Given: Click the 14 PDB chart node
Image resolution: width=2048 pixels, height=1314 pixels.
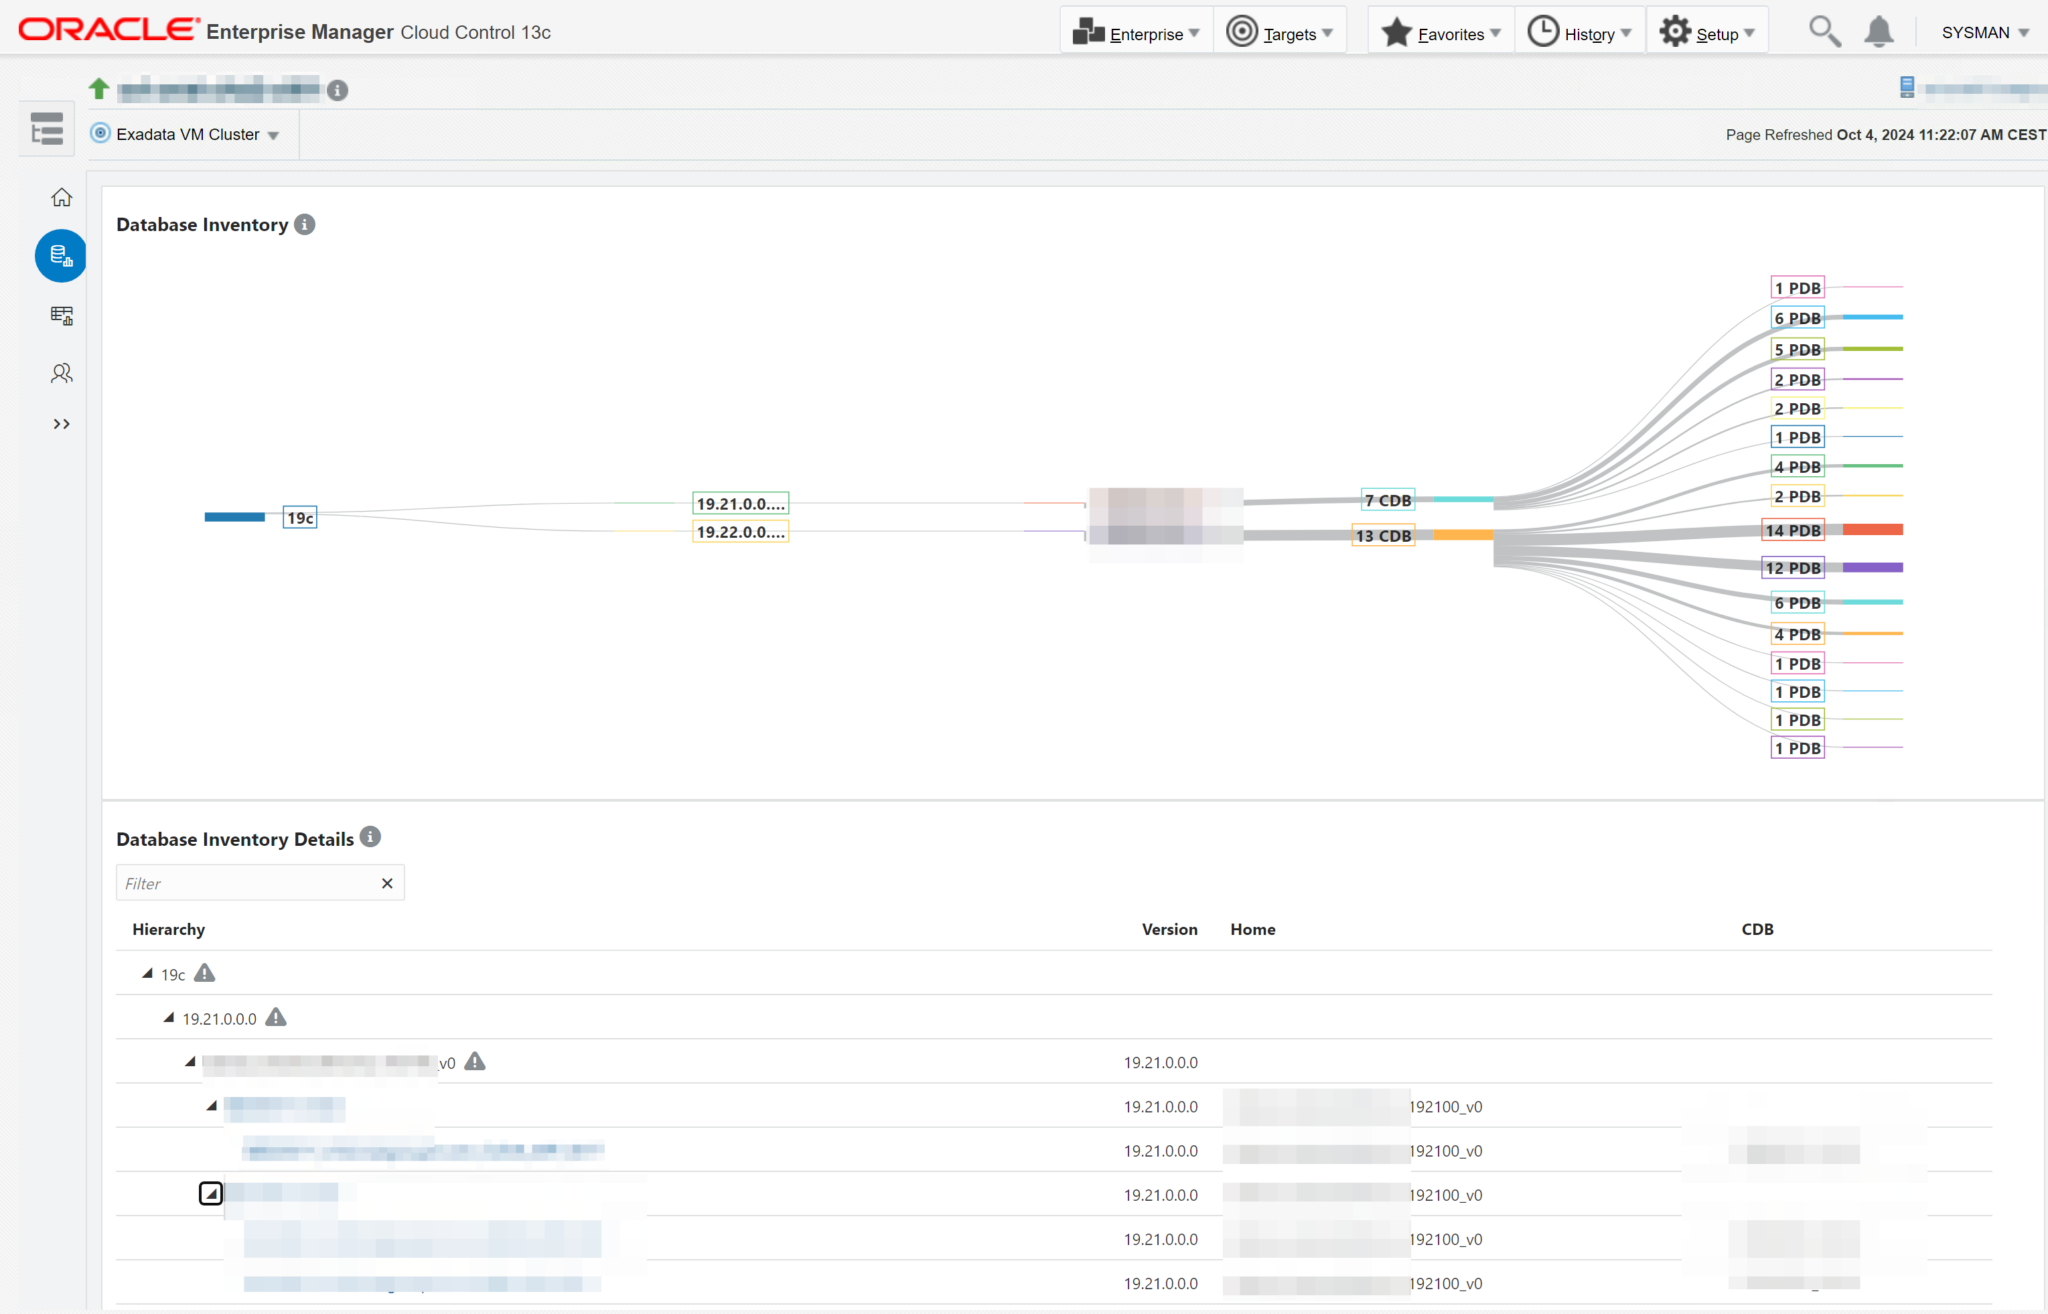Looking at the screenshot, I should coord(1792,530).
